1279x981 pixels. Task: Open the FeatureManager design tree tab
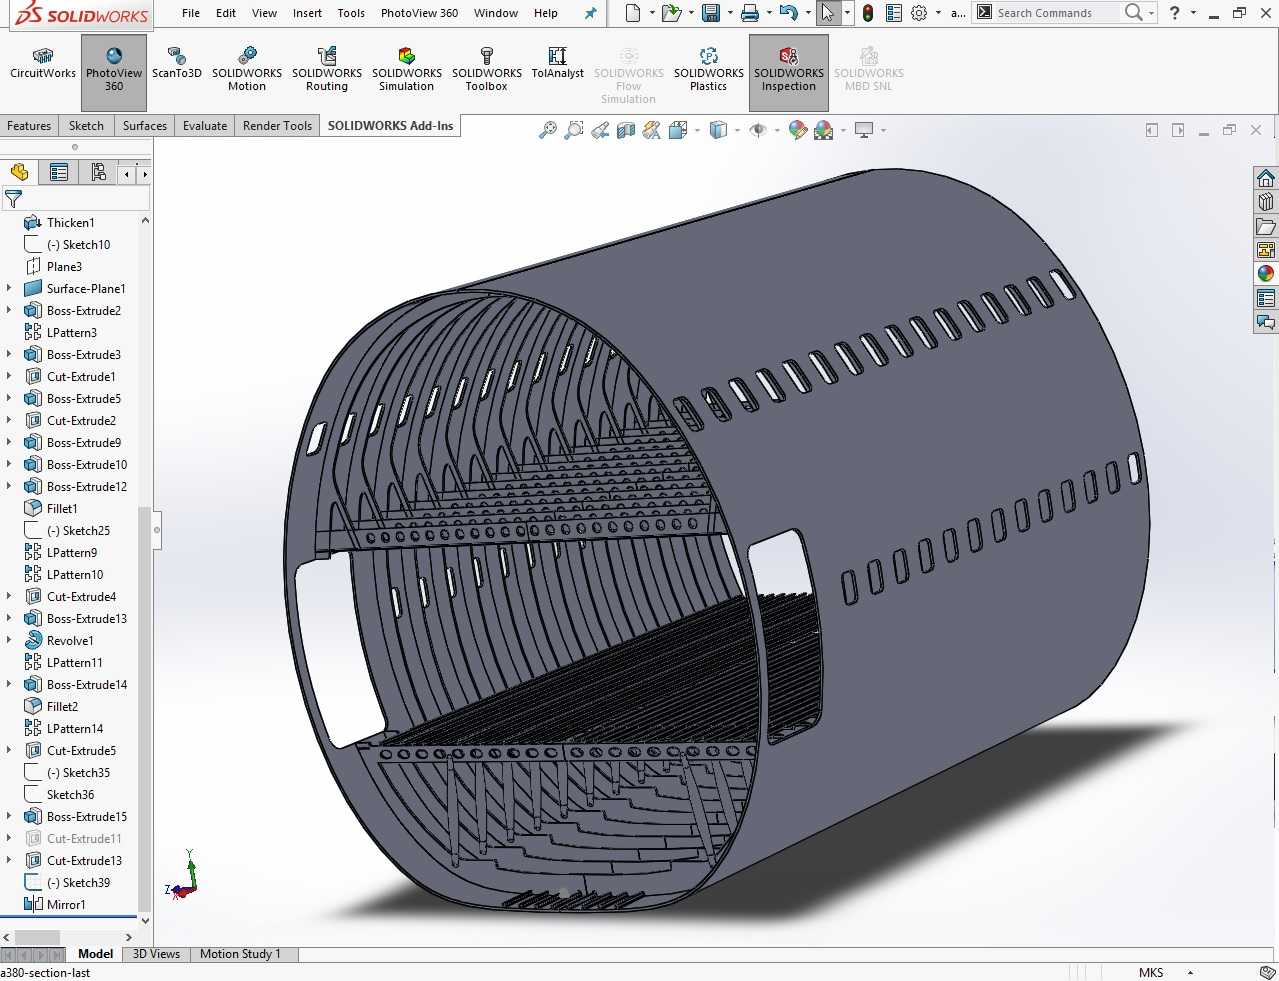click(20, 172)
